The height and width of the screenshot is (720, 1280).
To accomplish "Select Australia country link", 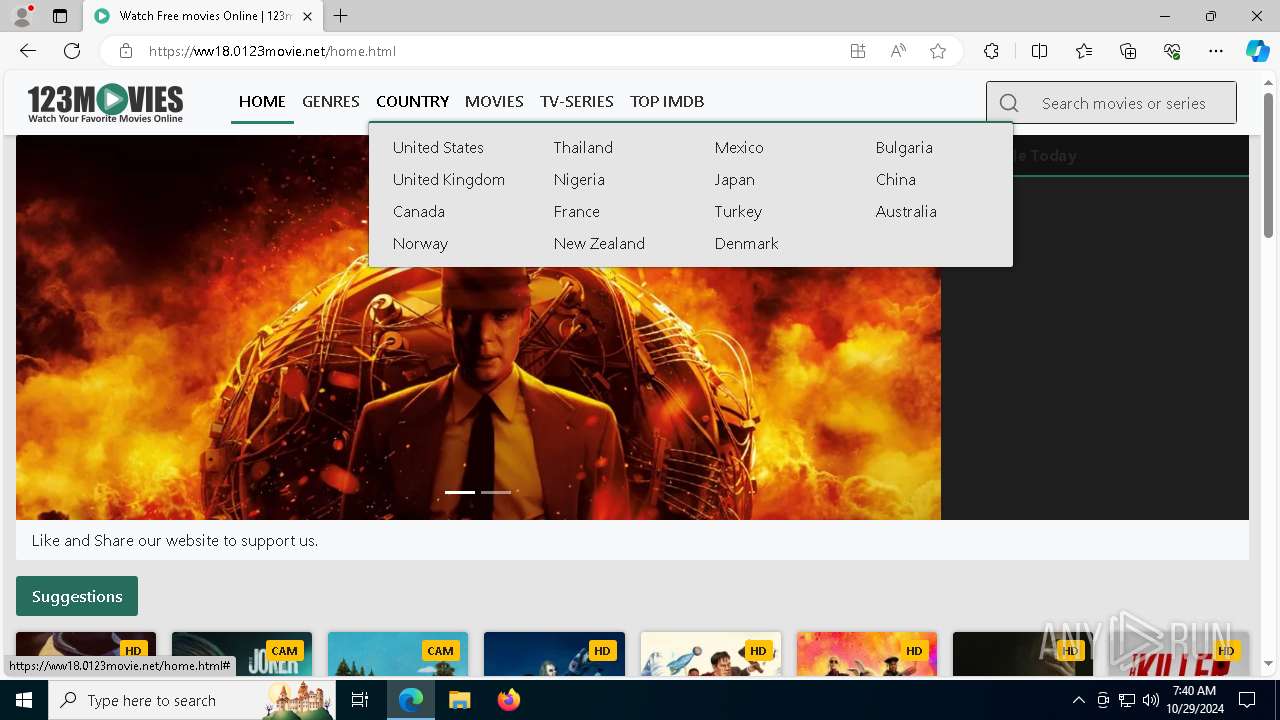I will [906, 211].
